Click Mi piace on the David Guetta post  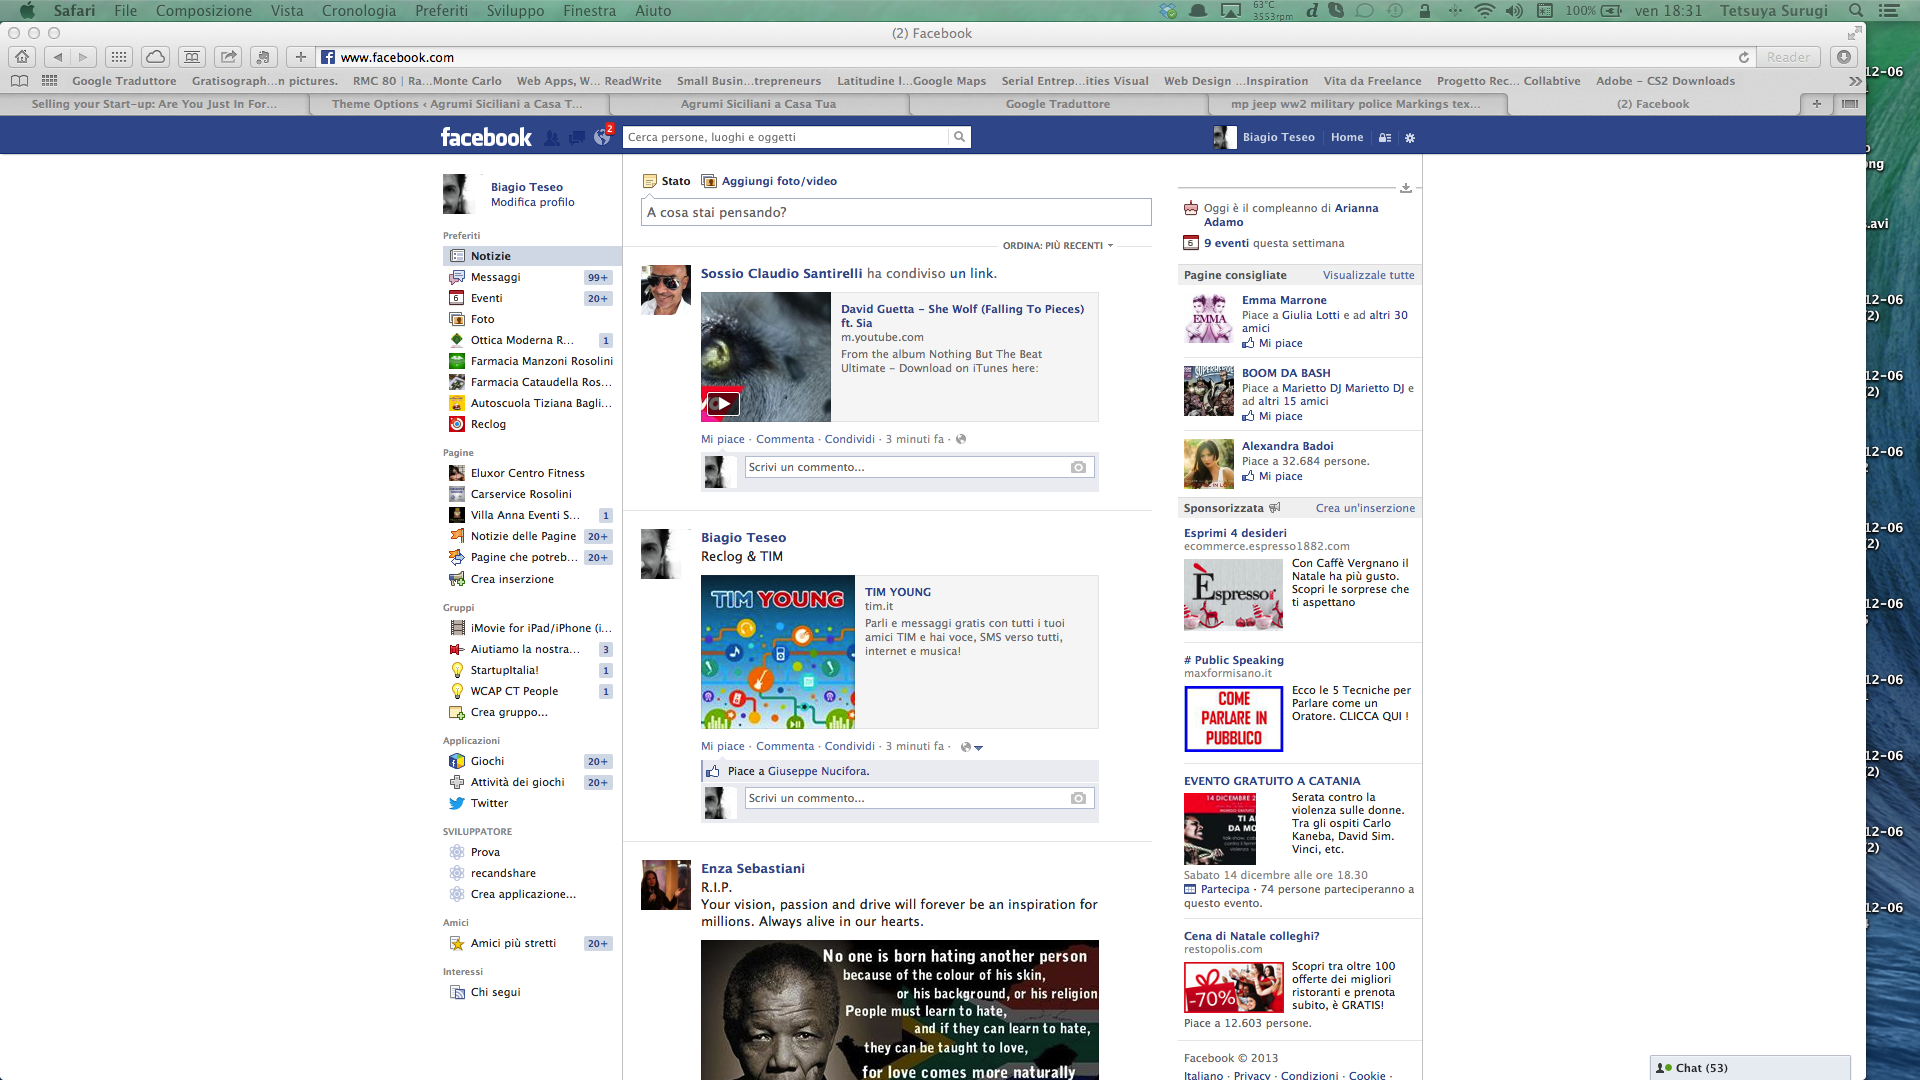[722, 439]
